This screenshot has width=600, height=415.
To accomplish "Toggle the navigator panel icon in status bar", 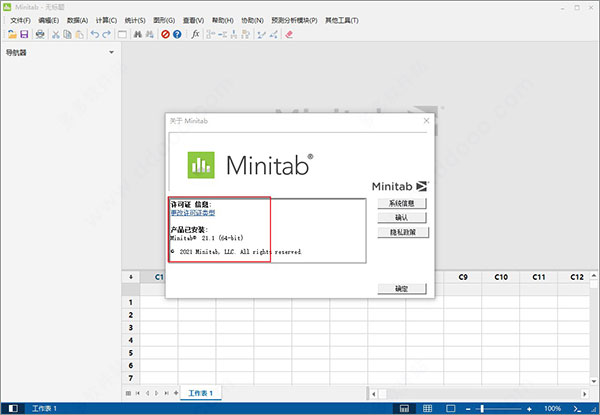I will (x=404, y=409).
